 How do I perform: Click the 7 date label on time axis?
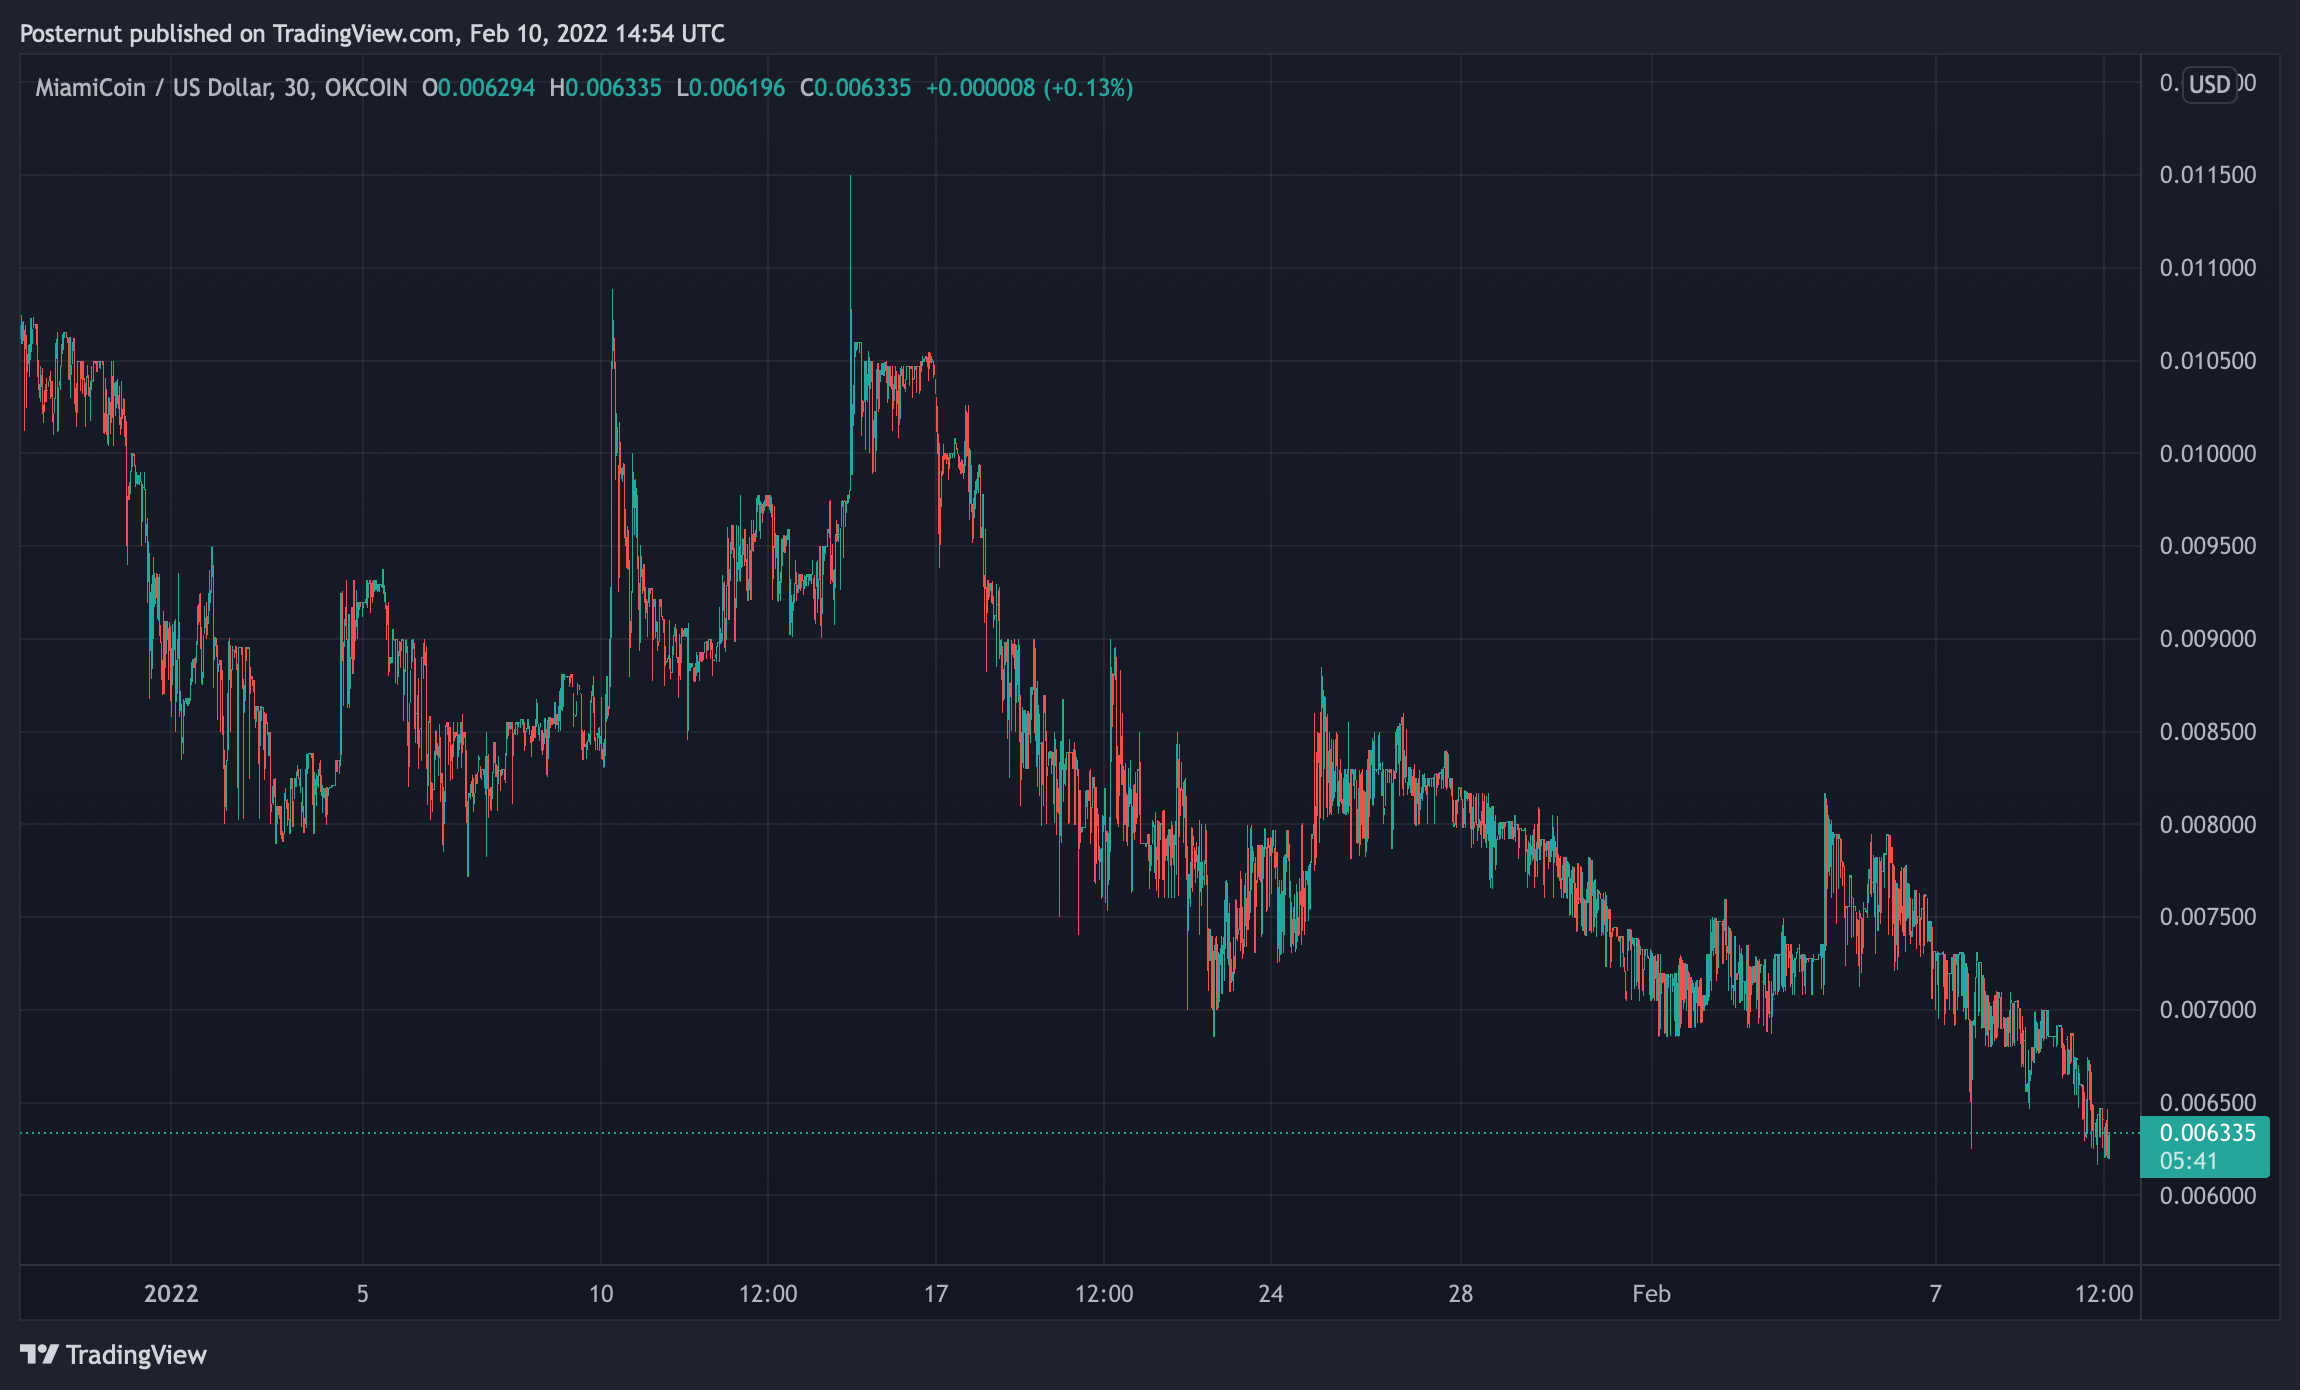(x=1936, y=1294)
